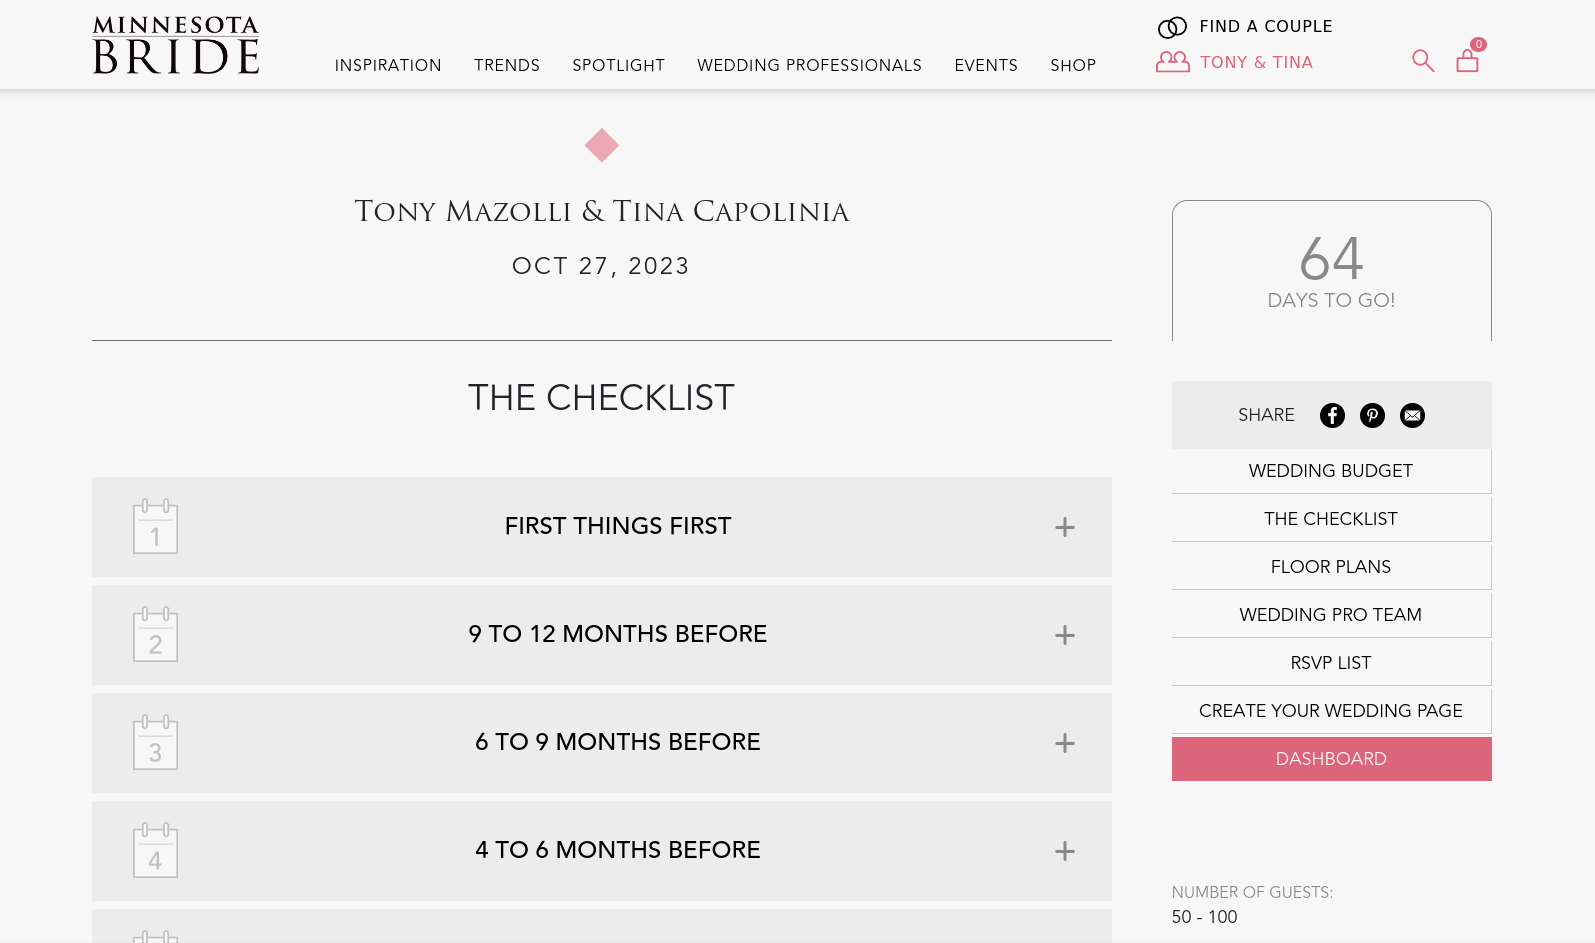This screenshot has height=943, width=1595.
Task: Click the pink diamond above couple names
Action: coord(602,146)
